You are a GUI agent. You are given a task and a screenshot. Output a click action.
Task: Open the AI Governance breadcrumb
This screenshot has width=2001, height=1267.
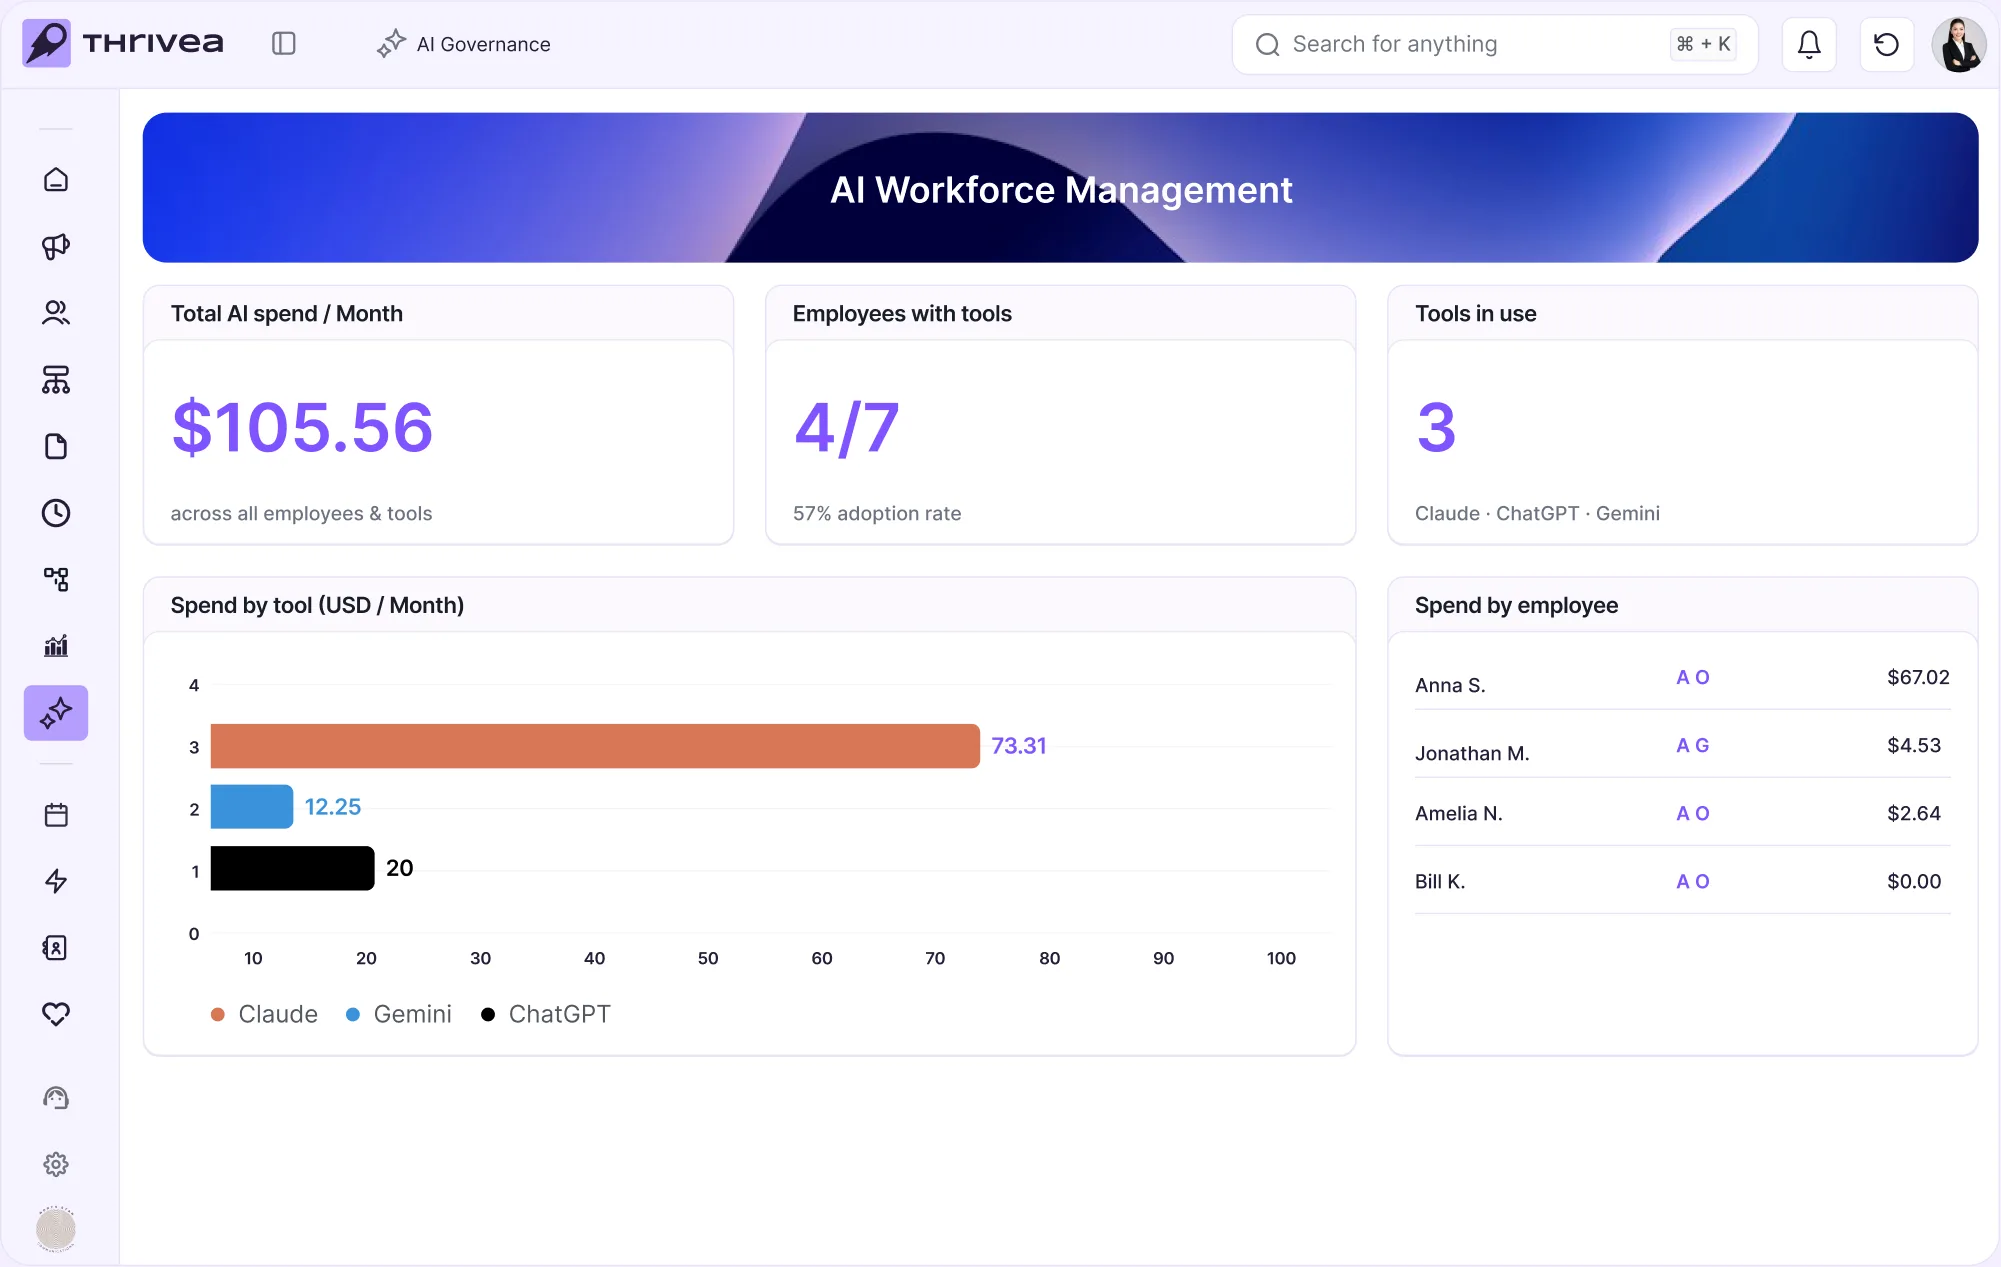464,44
